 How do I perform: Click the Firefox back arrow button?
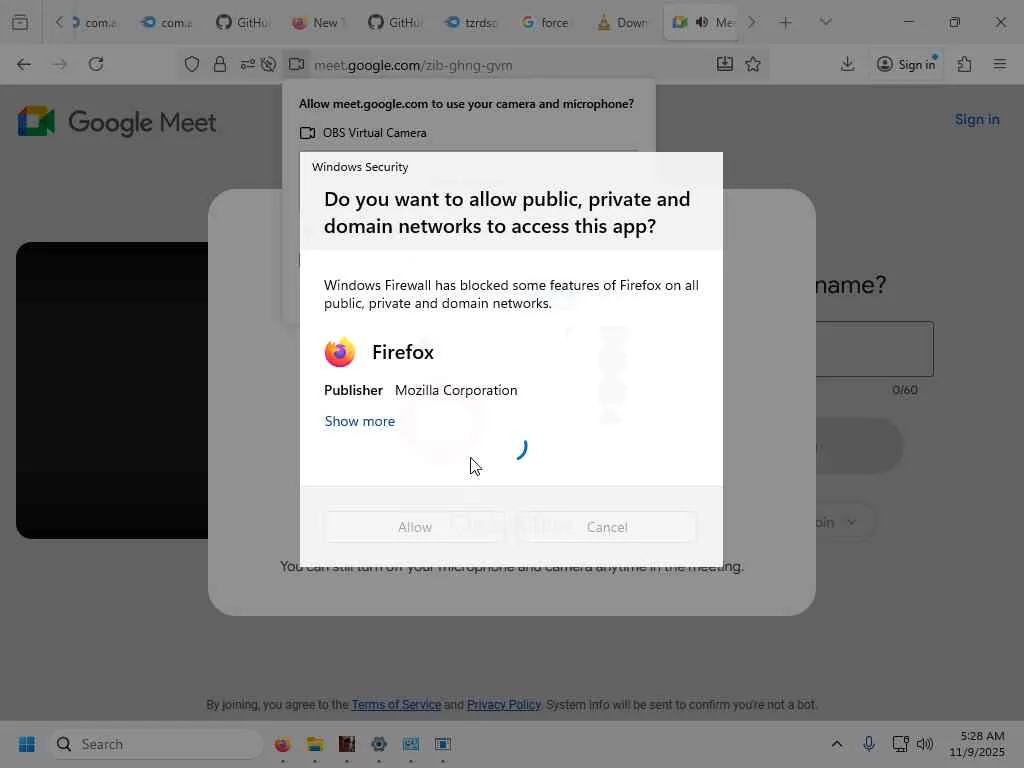pos(24,64)
